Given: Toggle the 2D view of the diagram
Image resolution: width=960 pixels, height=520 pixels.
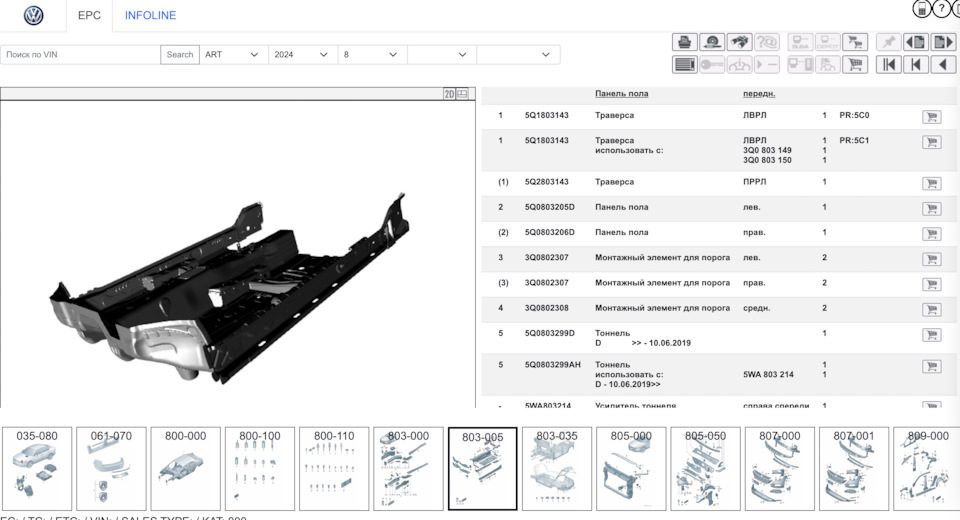Looking at the screenshot, I should 449,94.
